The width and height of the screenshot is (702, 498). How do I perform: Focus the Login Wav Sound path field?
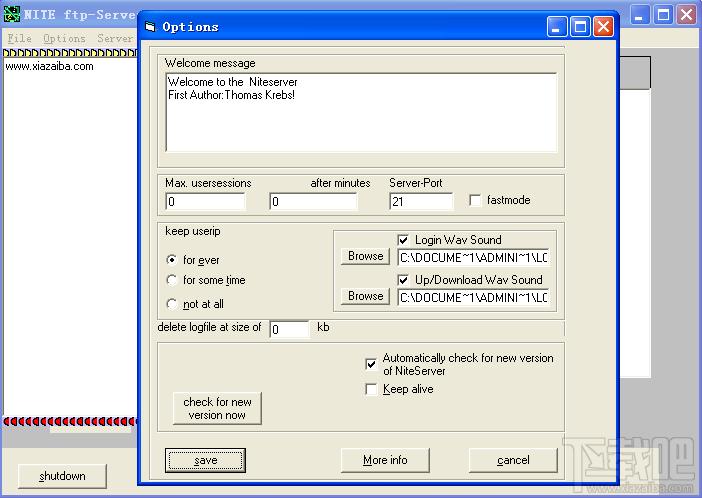click(474, 258)
